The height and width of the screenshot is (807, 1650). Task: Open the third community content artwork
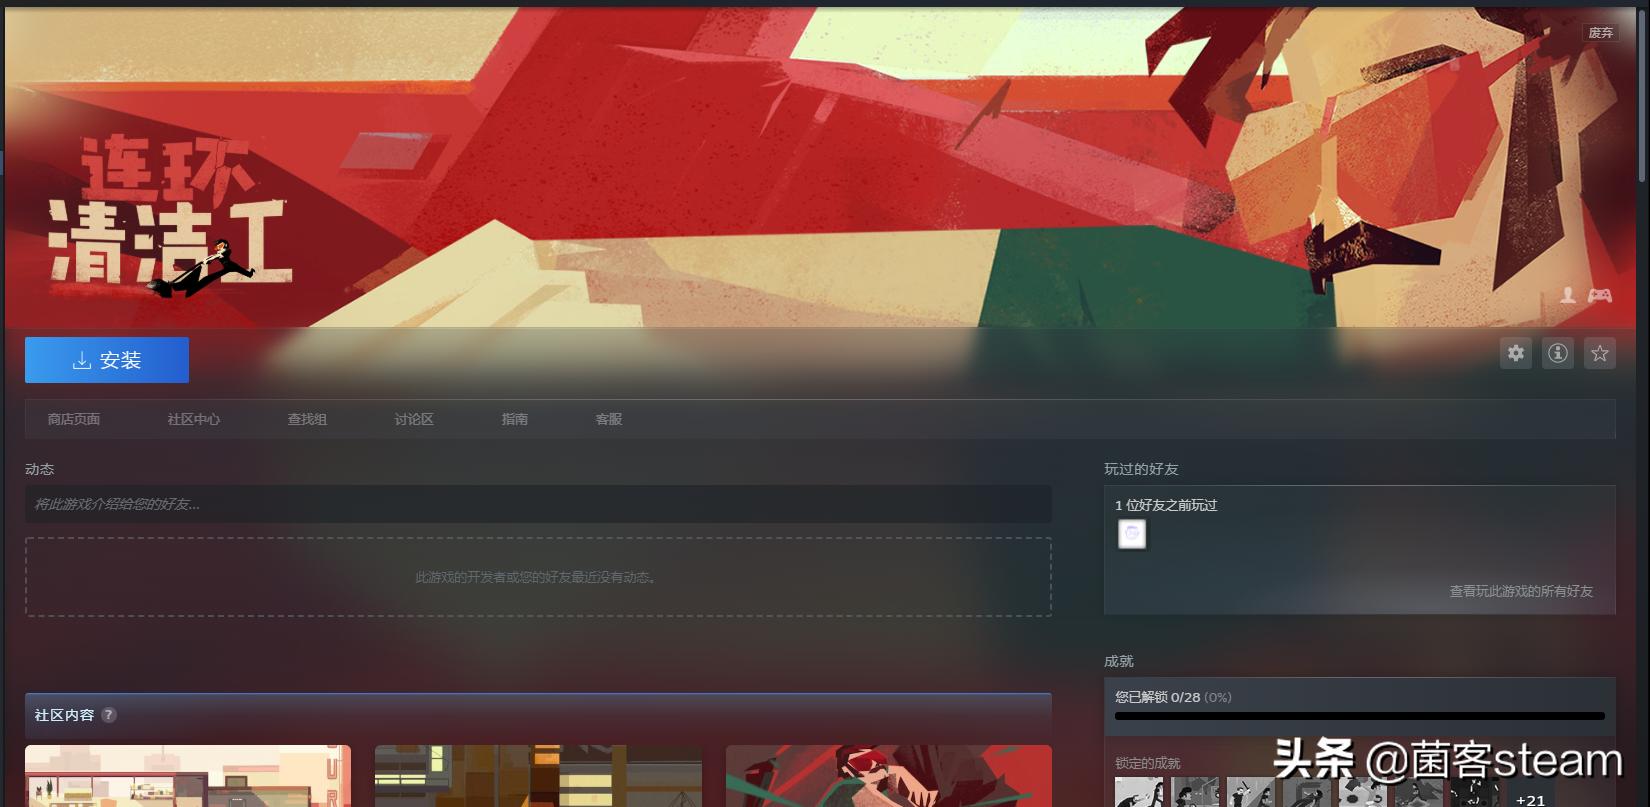click(x=889, y=776)
